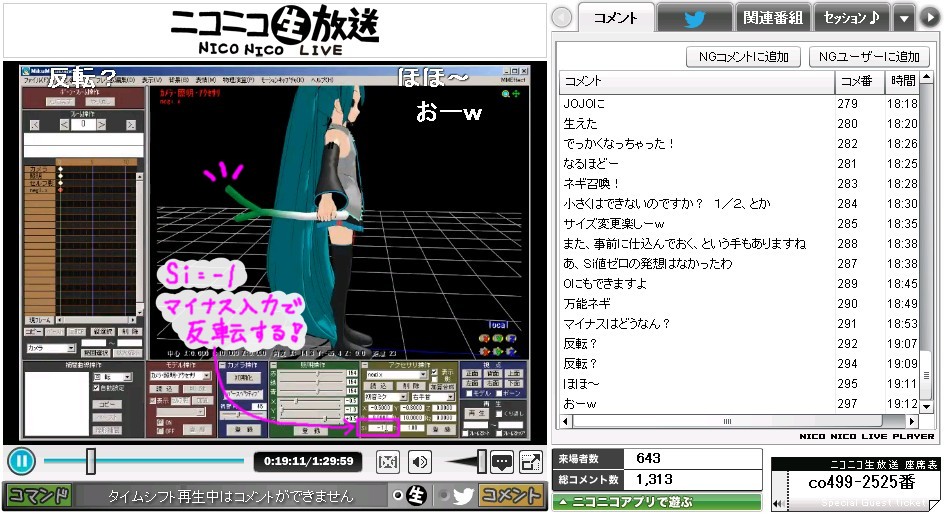944x514 pixels.
Task: Go to the next frame in MMD
Action: (x=102, y=125)
